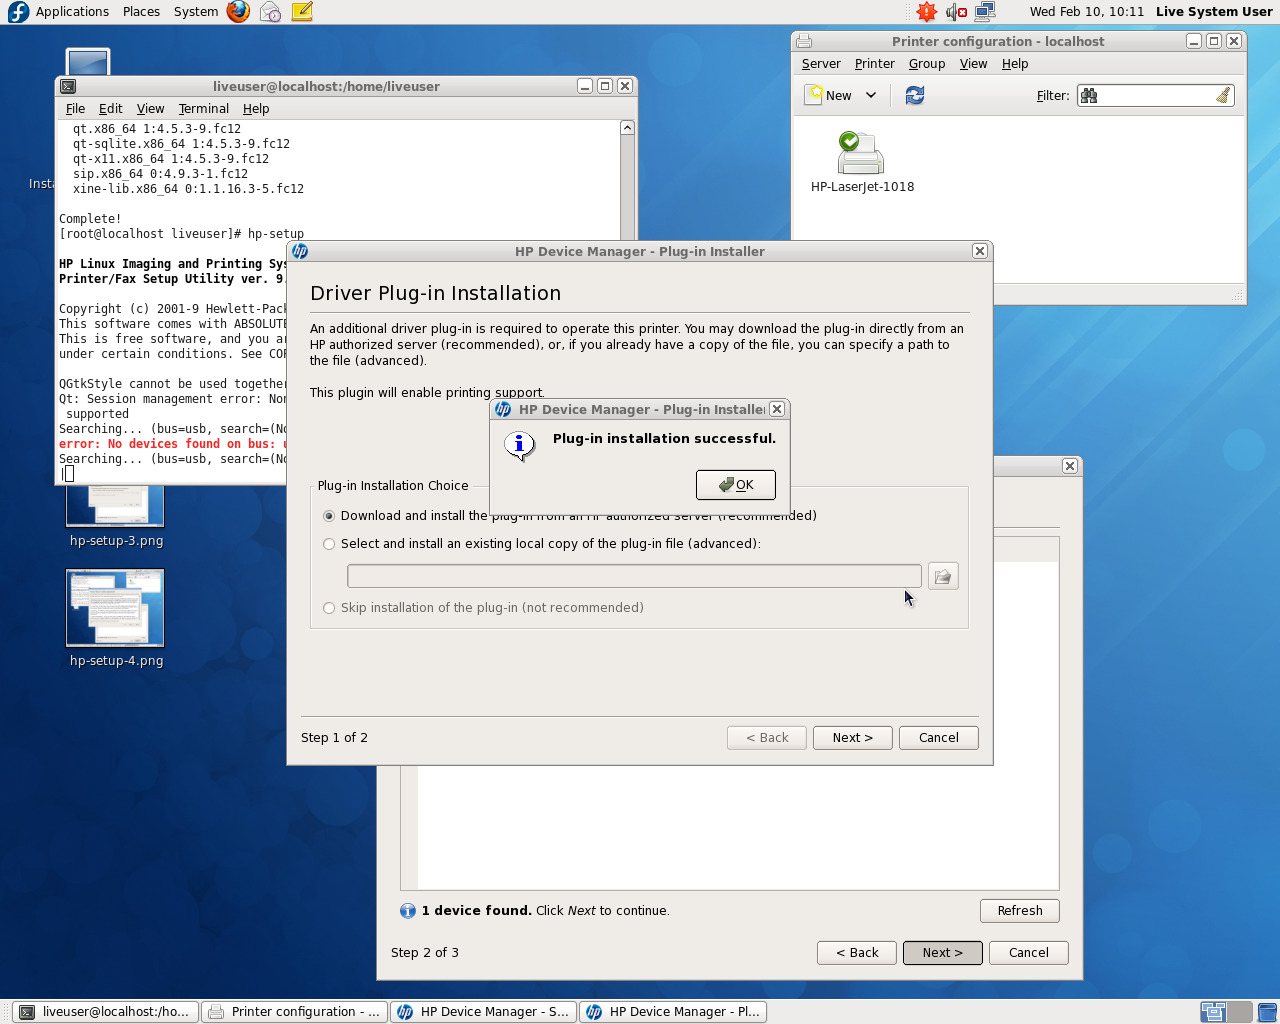Click the Firefox browser launcher icon
Image resolution: width=1280 pixels, height=1024 pixels.
(238, 12)
